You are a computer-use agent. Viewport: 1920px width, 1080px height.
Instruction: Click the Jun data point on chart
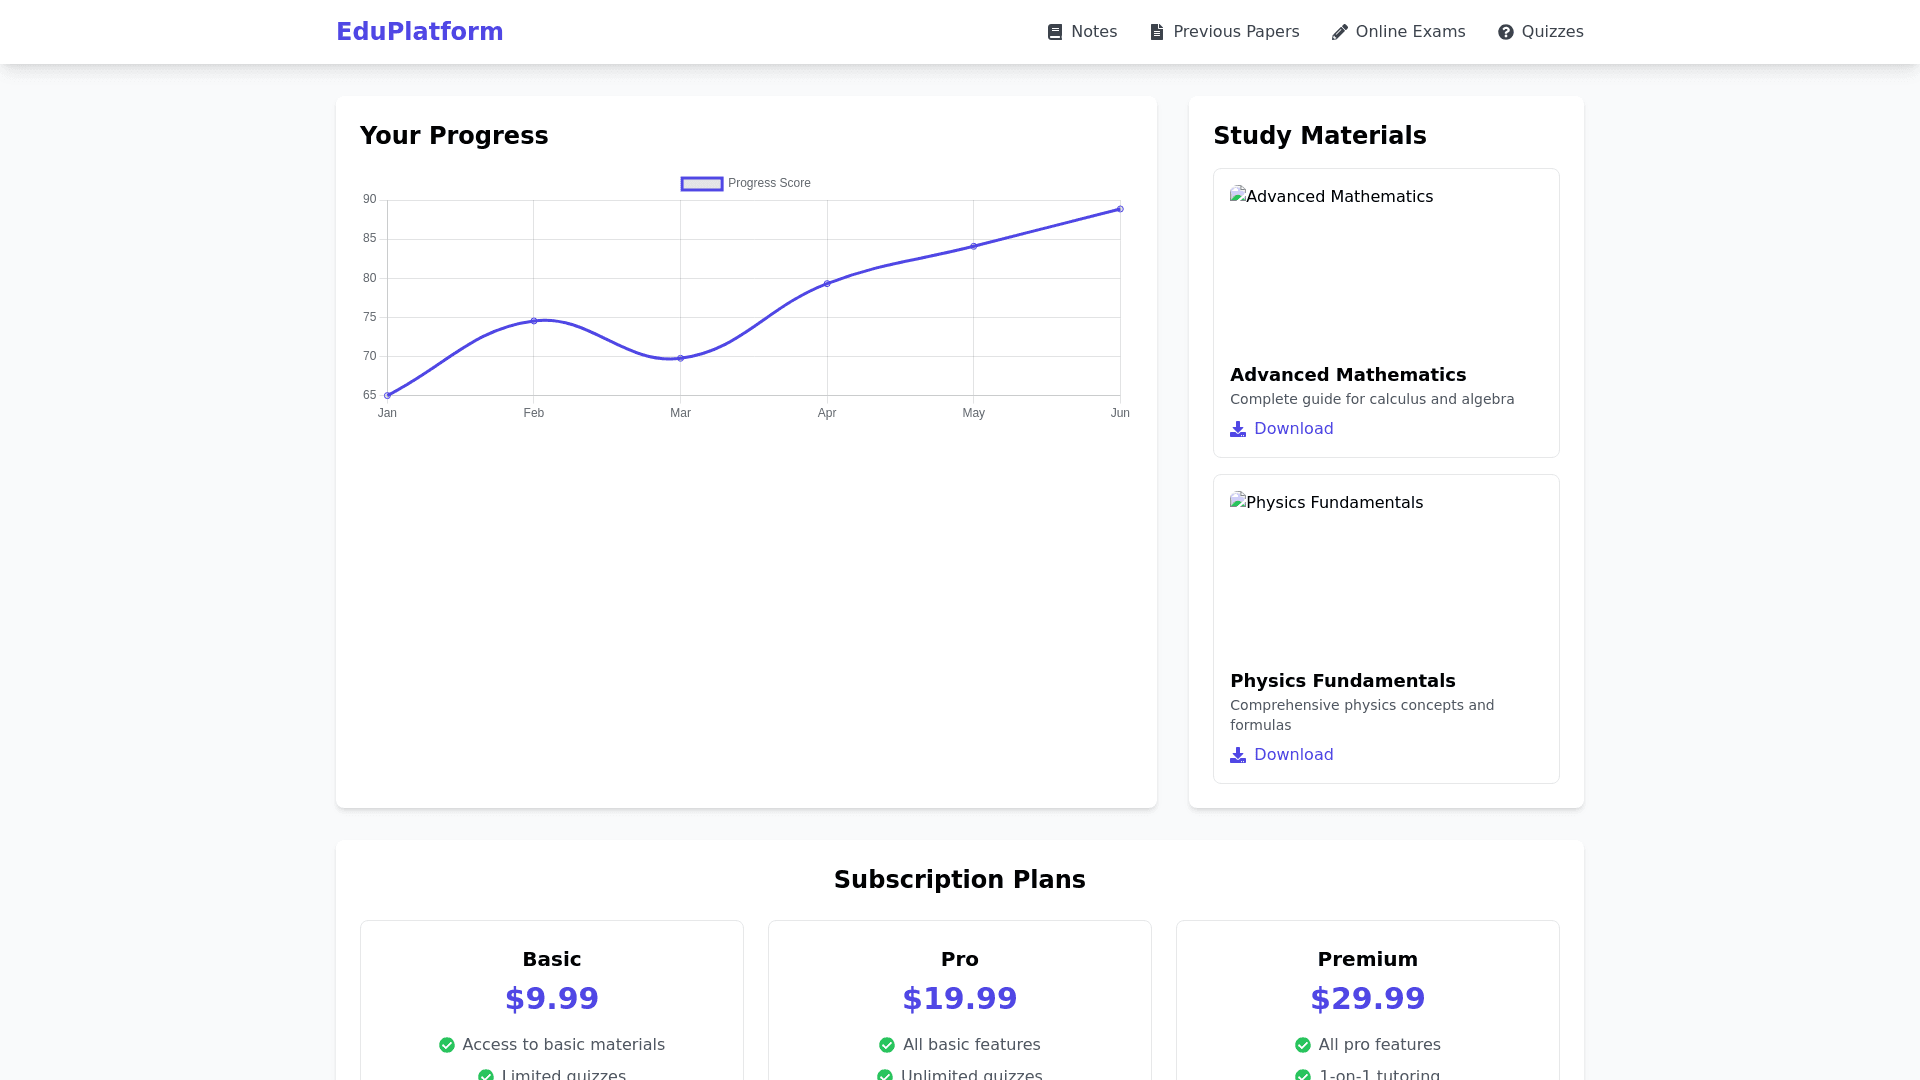coord(1120,209)
